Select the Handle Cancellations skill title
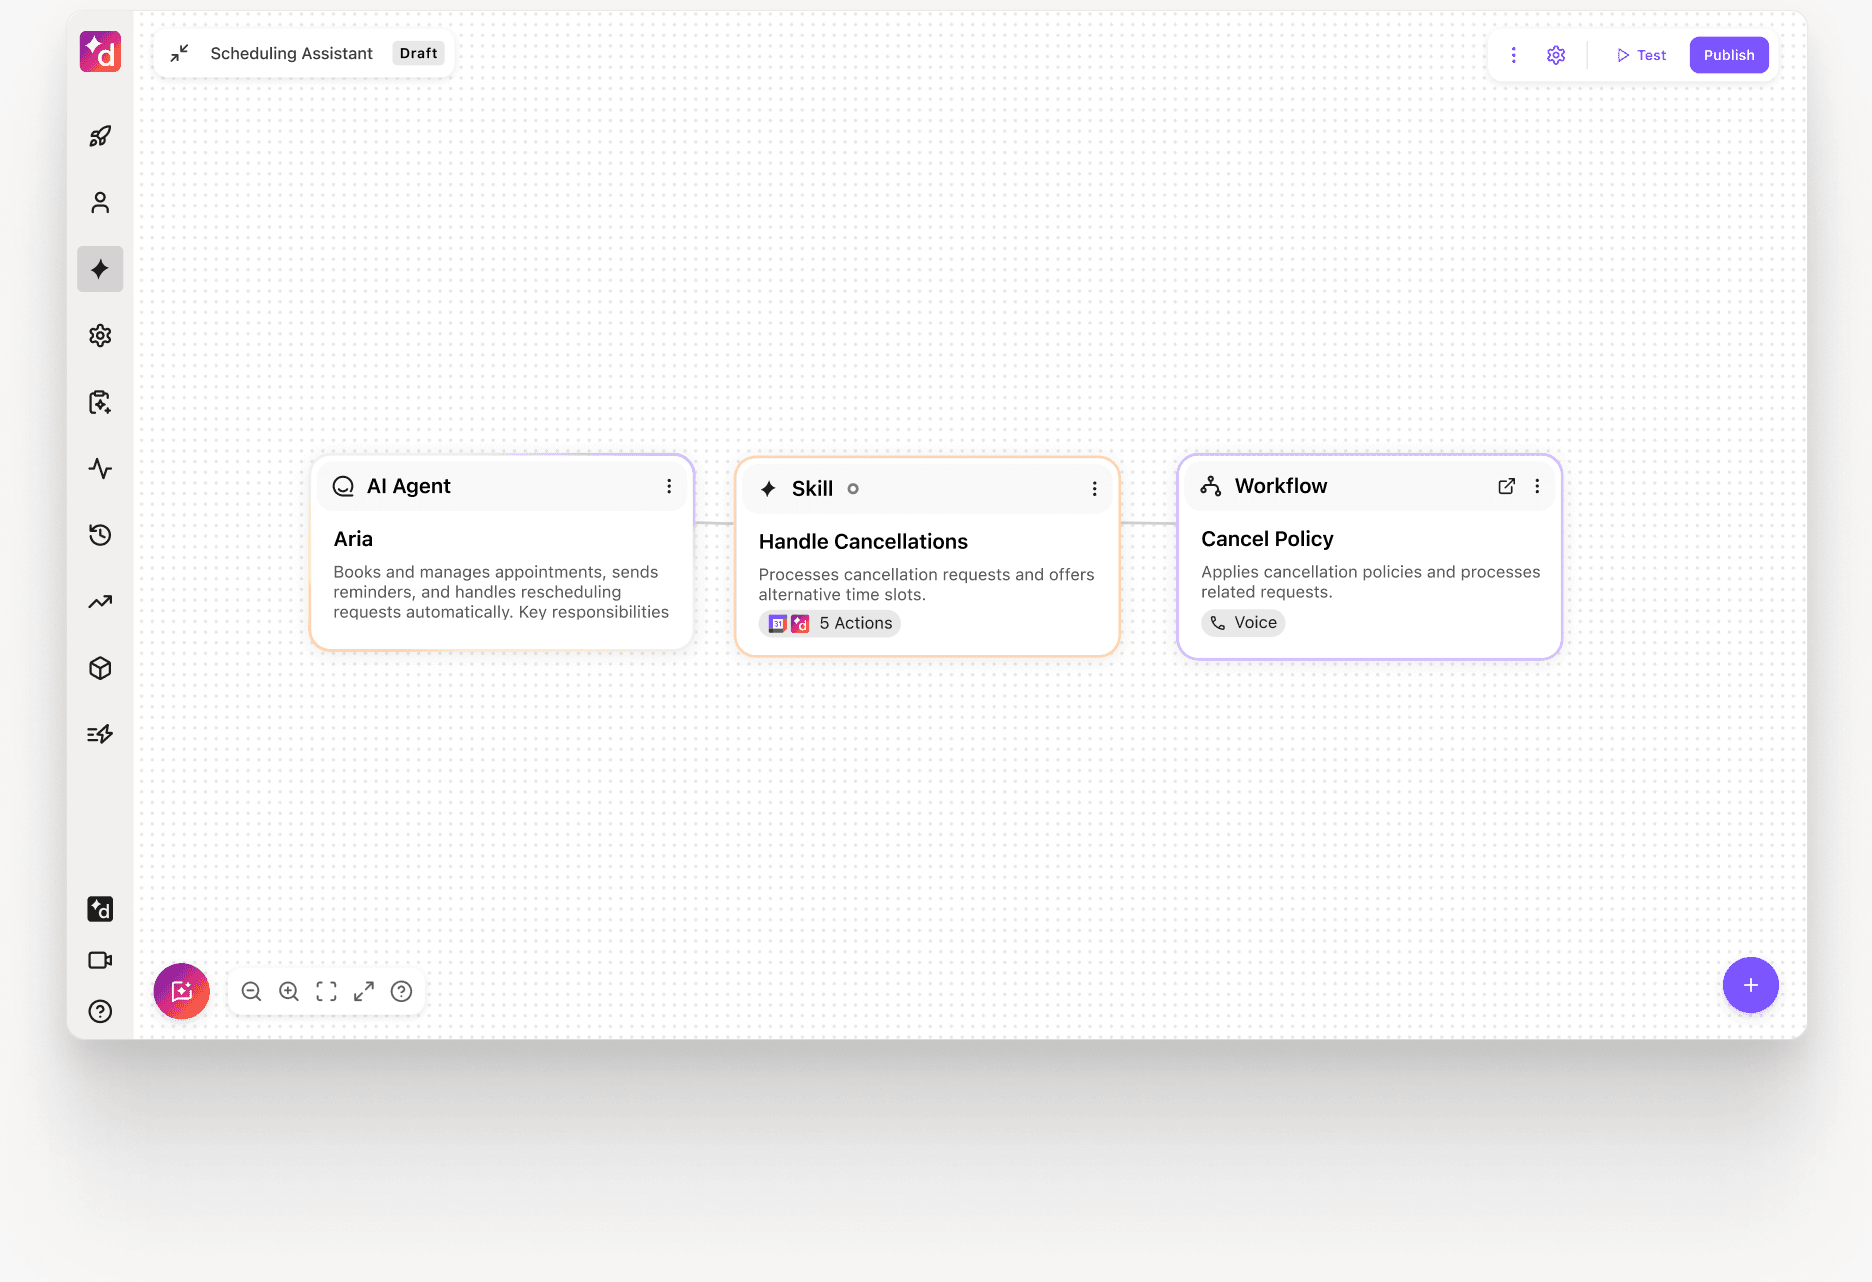The height and width of the screenshot is (1282, 1872). tap(863, 542)
